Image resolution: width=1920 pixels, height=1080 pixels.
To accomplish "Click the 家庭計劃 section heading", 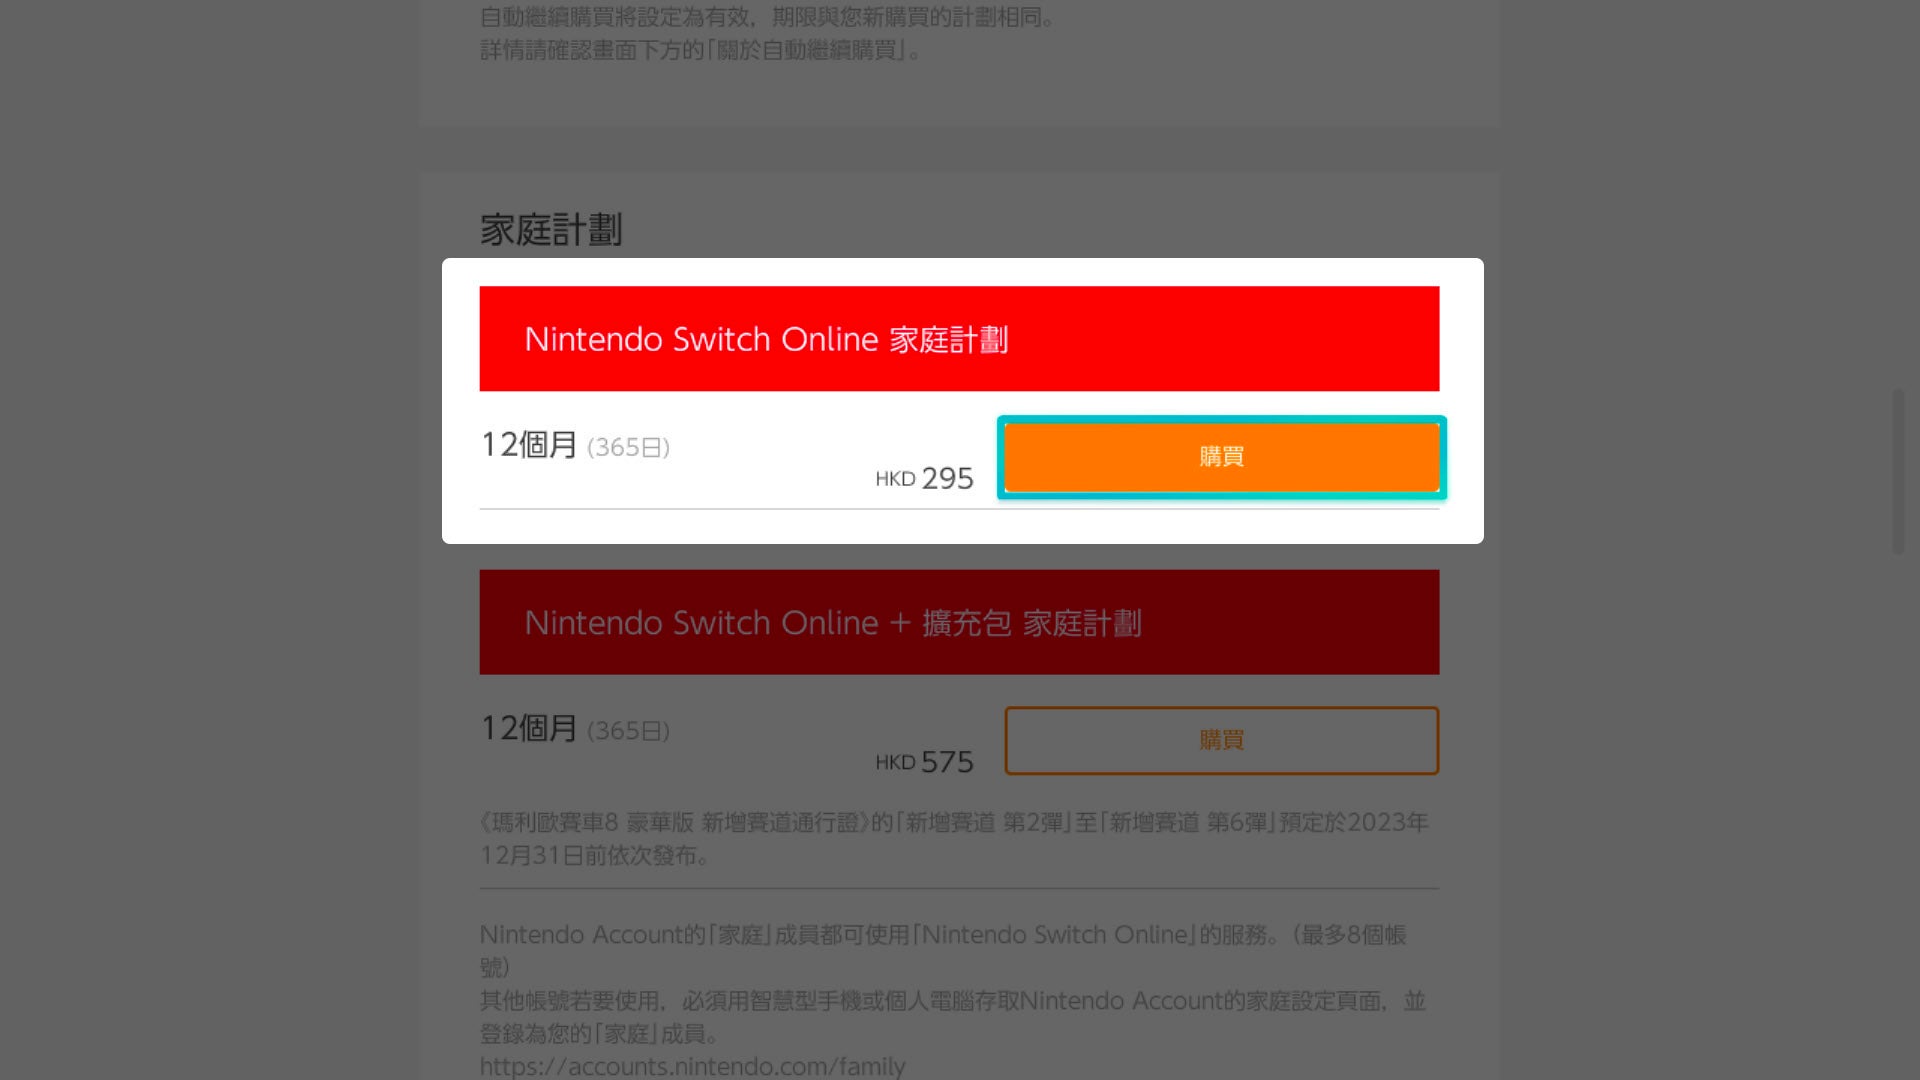I will (551, 230).
